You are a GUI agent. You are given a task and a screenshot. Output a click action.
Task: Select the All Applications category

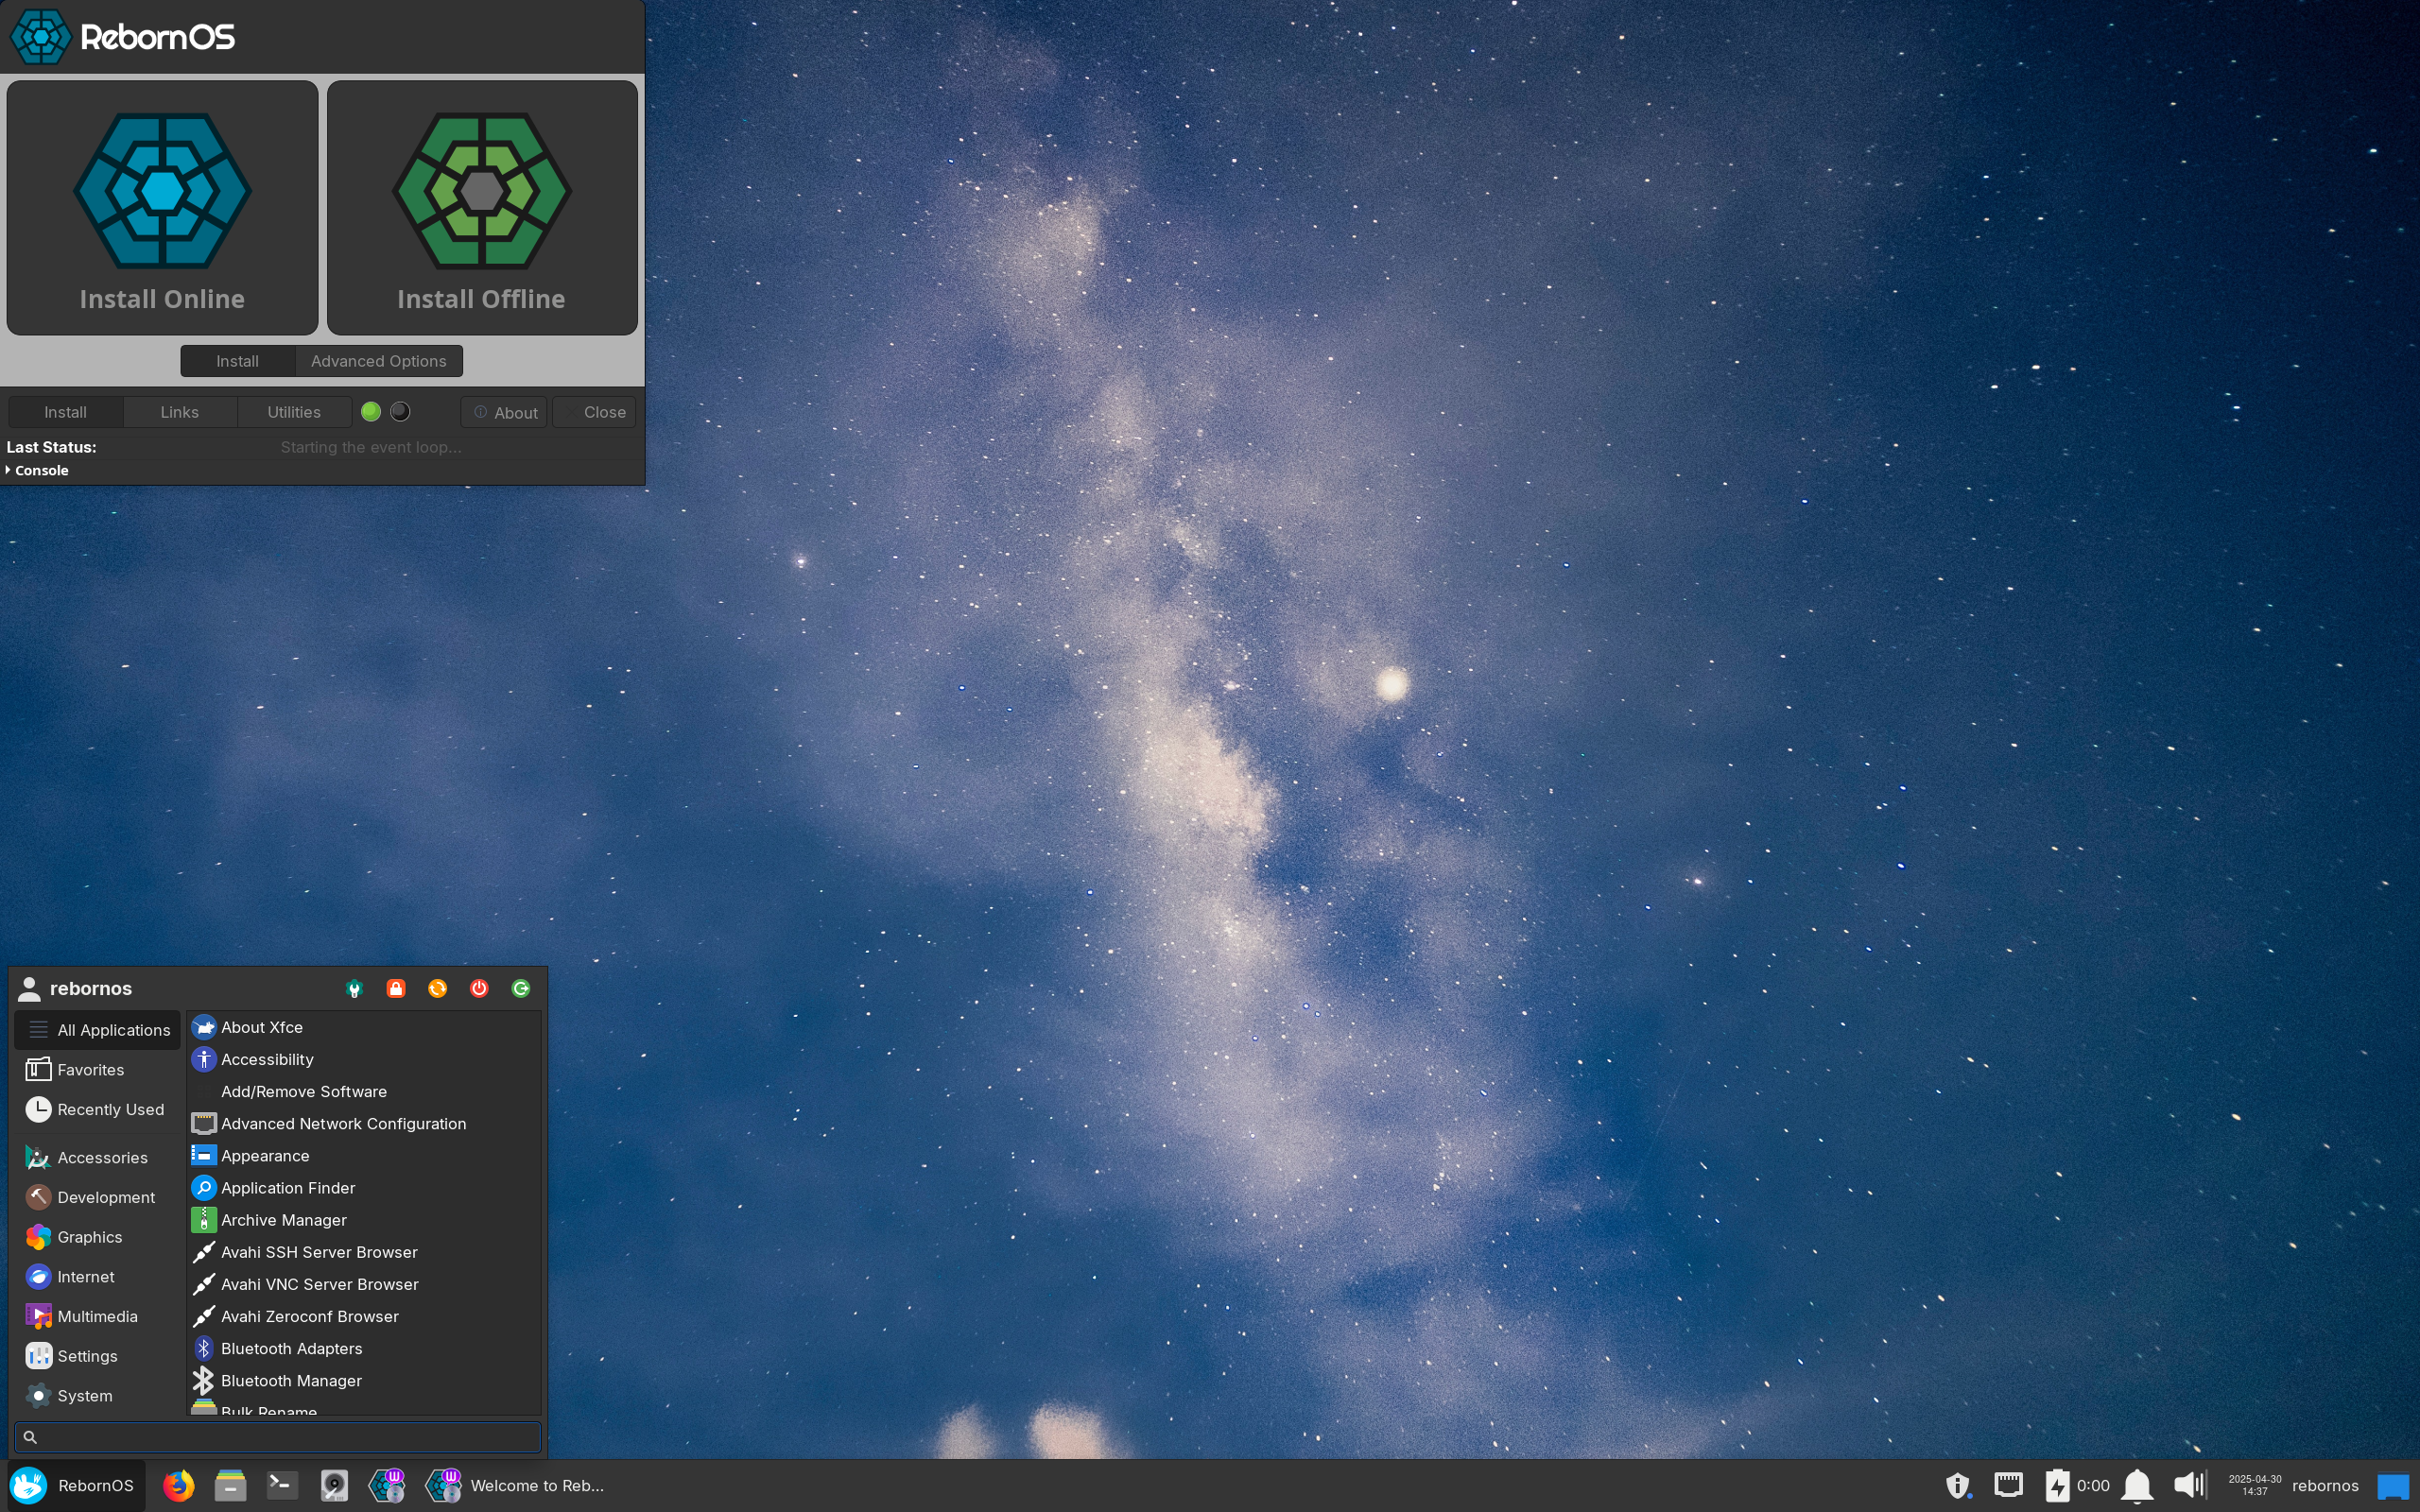[x=97, y=1030]
